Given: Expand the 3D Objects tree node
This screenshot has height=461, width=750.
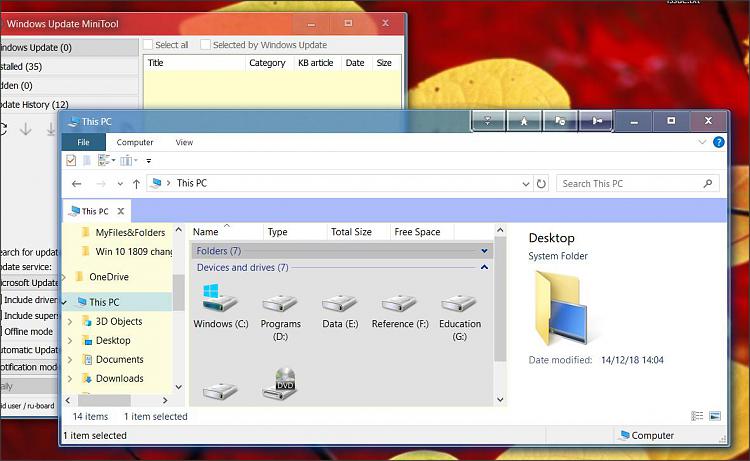Looking at the screenshot, I should tap(70, 321).
